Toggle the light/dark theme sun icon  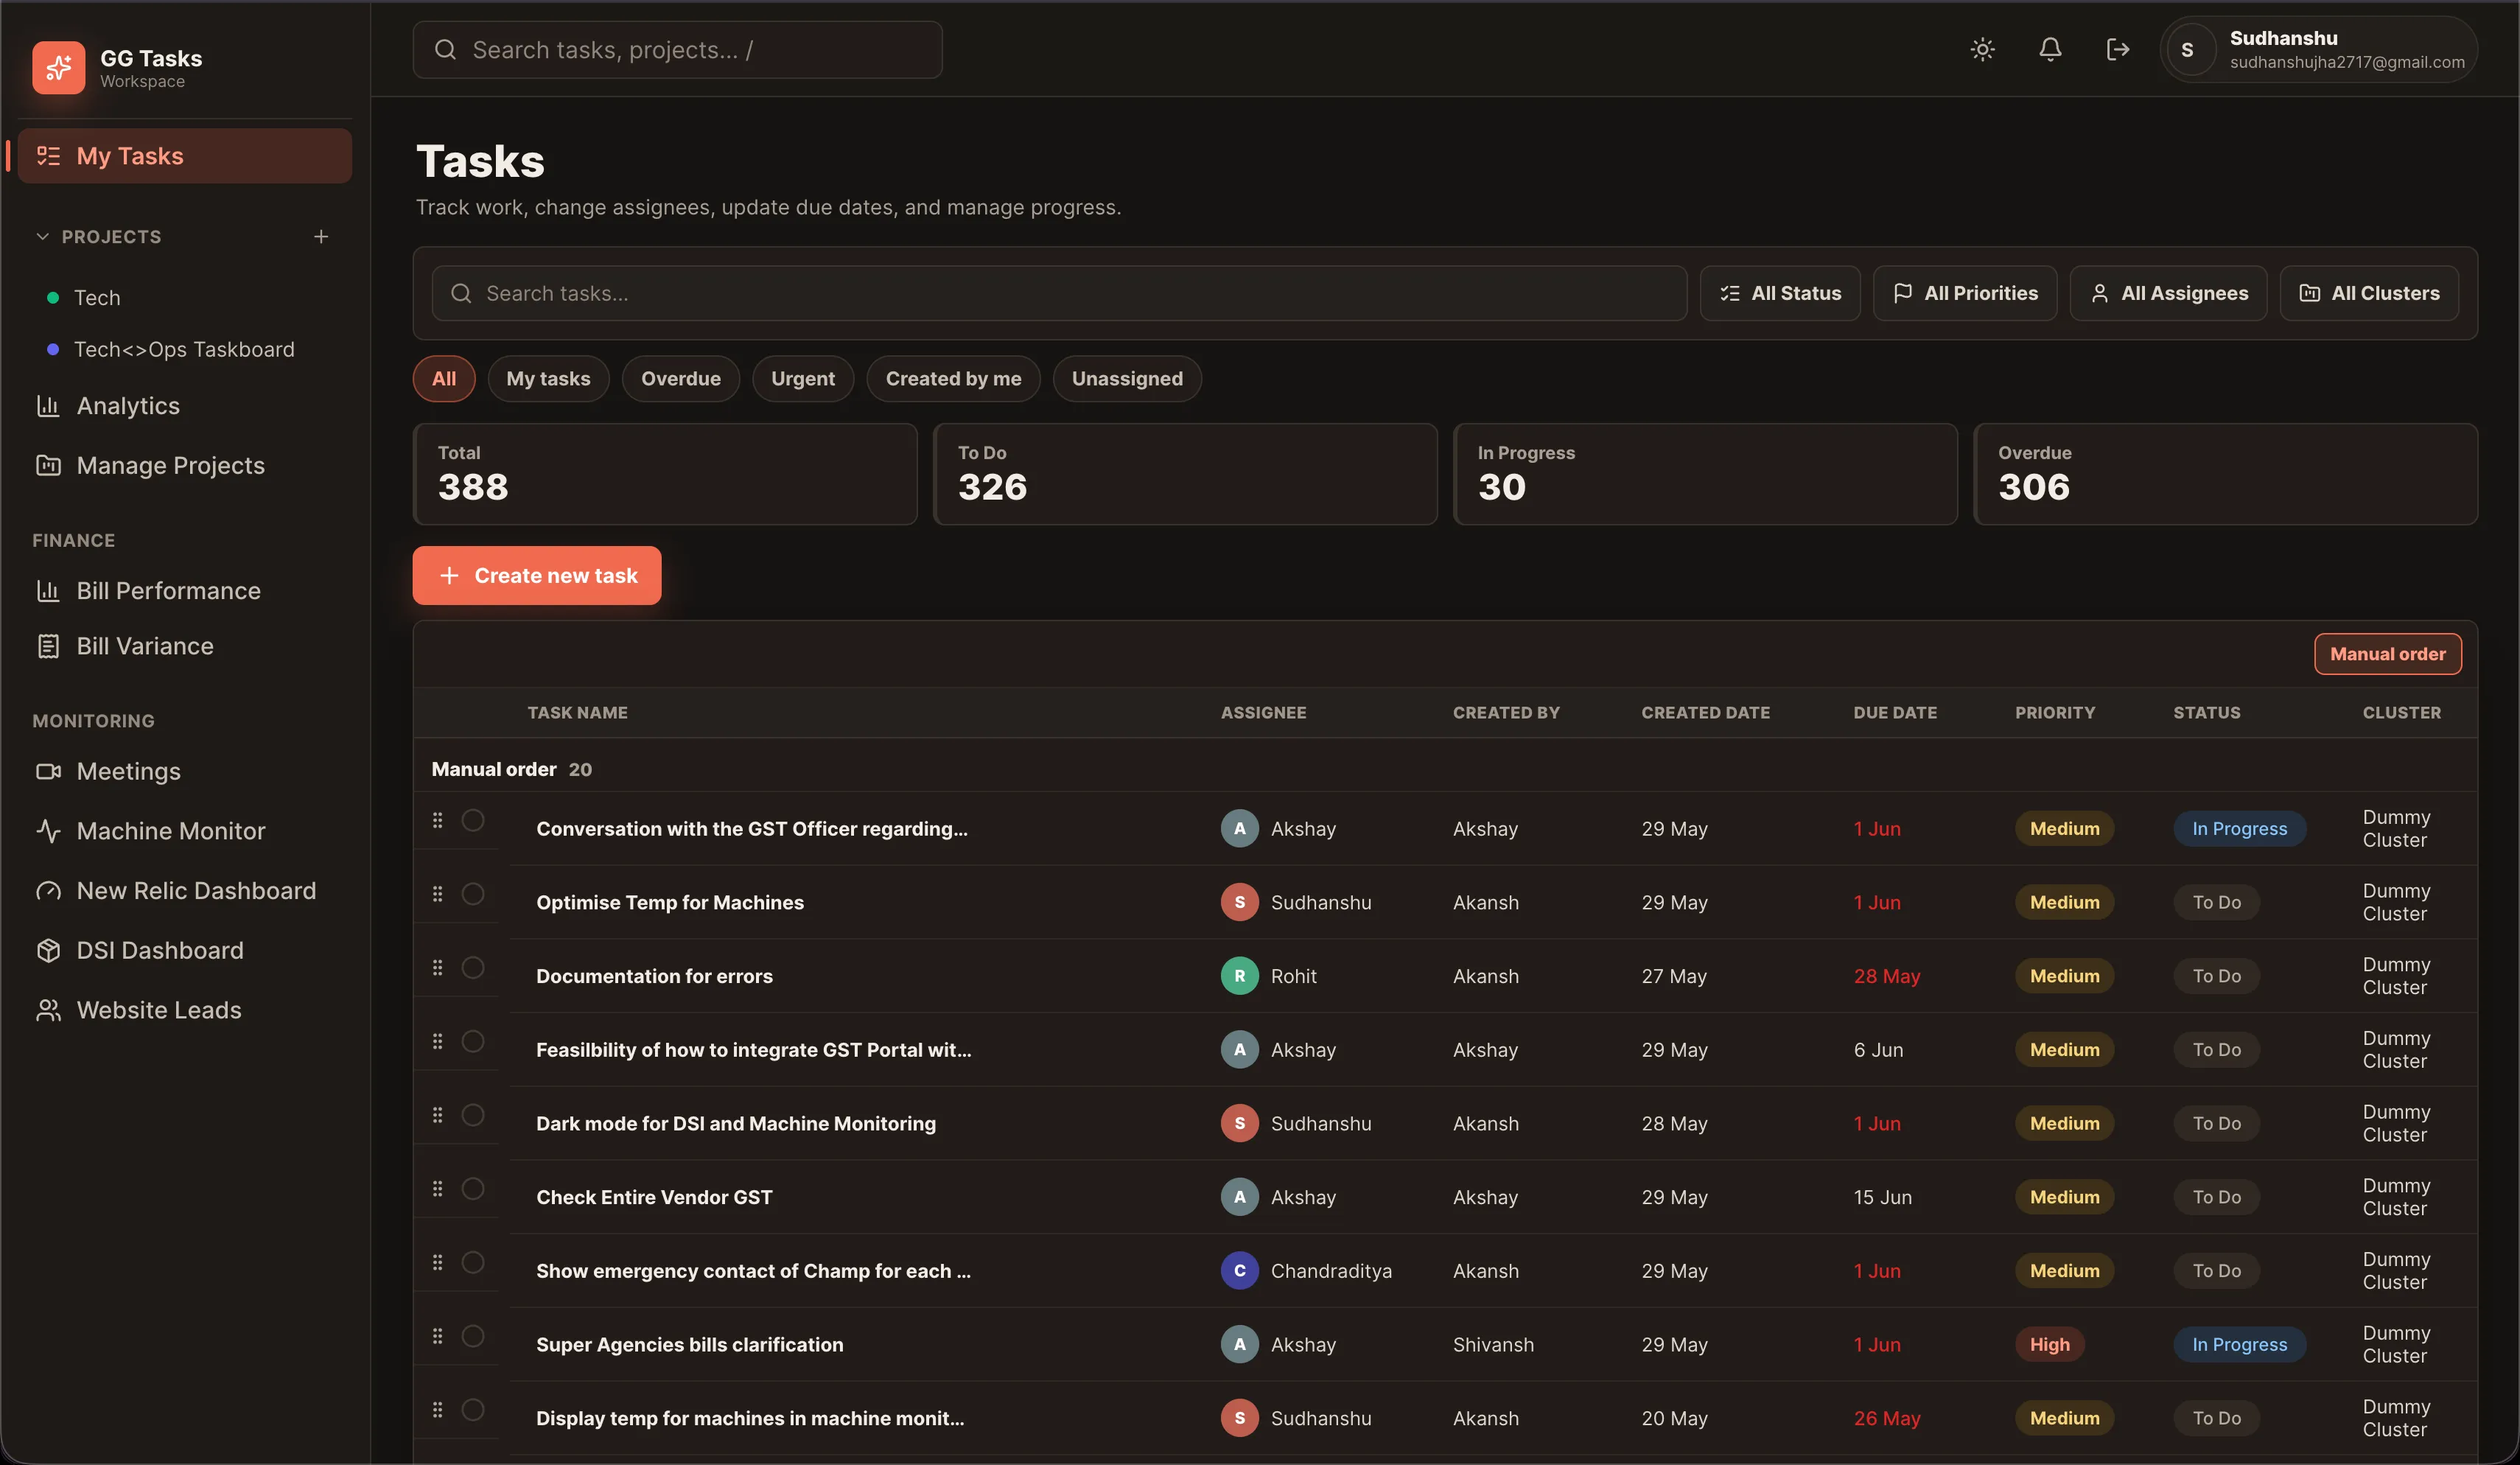point(1982,49)
